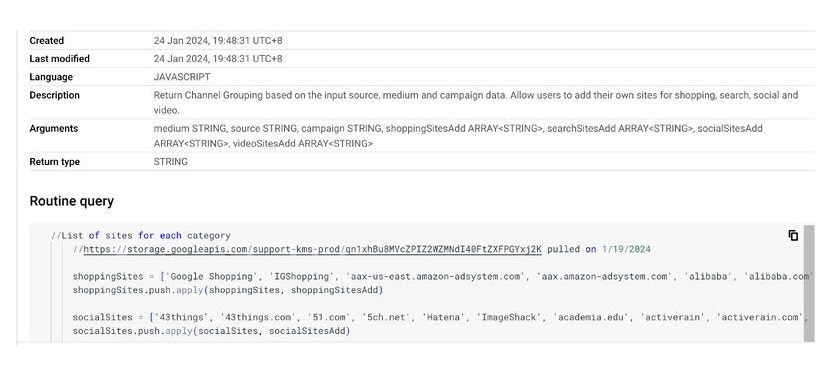The width and height of the screenshot is (840, 383).
Task: Click the Return Channel Grouping description text
Action: pyautogui.click(x=476, y=103)
